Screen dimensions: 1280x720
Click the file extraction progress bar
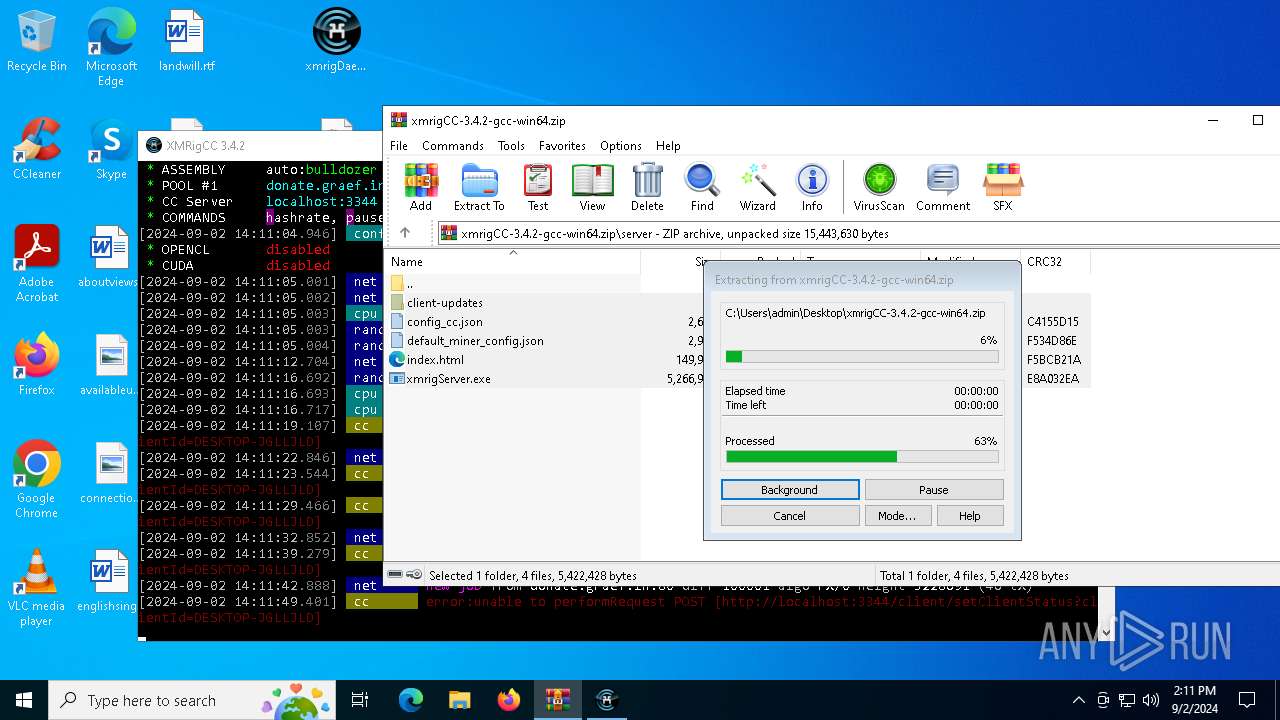(862, 357)
